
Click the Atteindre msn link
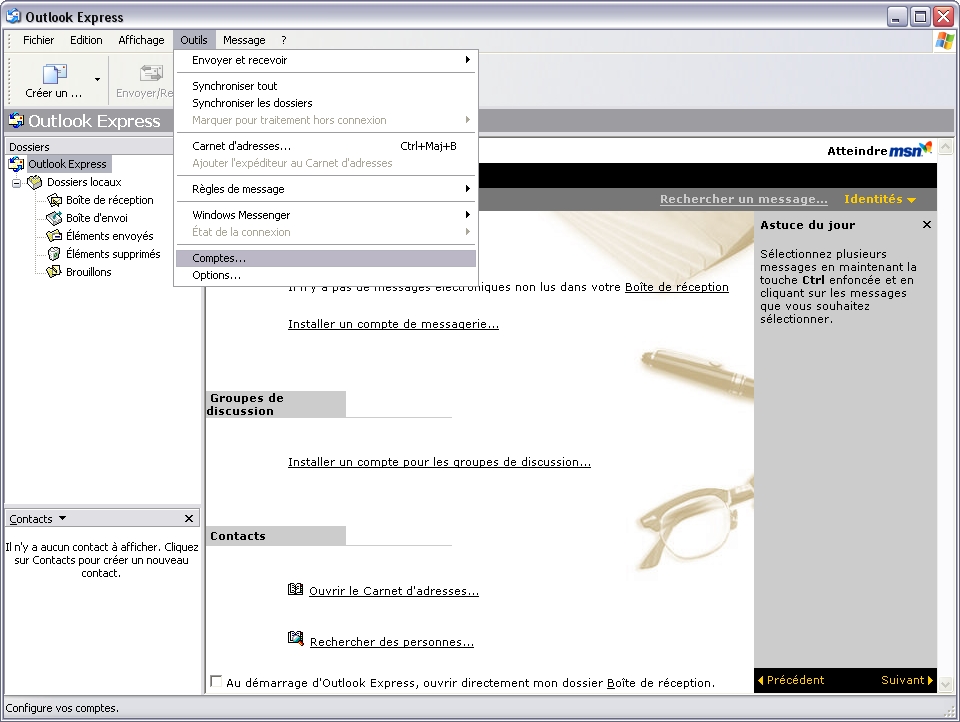coord(880,150)
